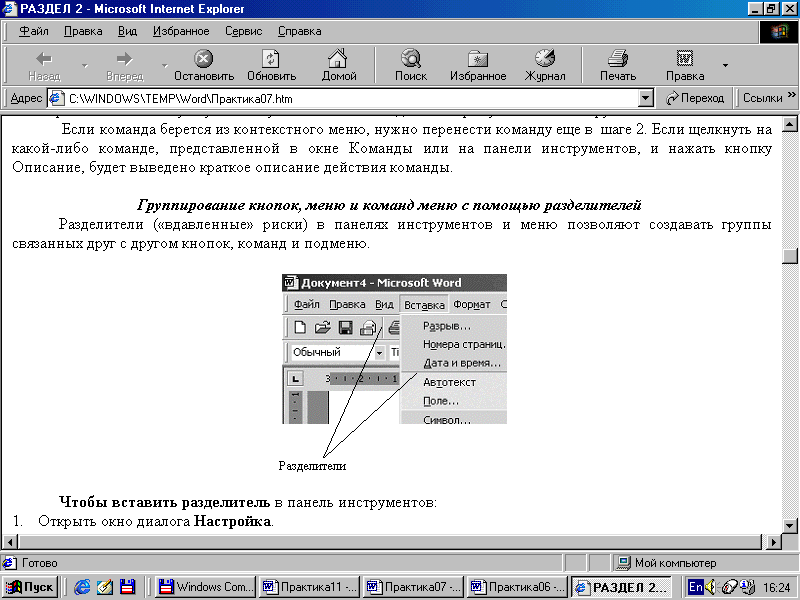
Task: Click the heading Группирование кнопок, меню
Action: tap(389, 205)
